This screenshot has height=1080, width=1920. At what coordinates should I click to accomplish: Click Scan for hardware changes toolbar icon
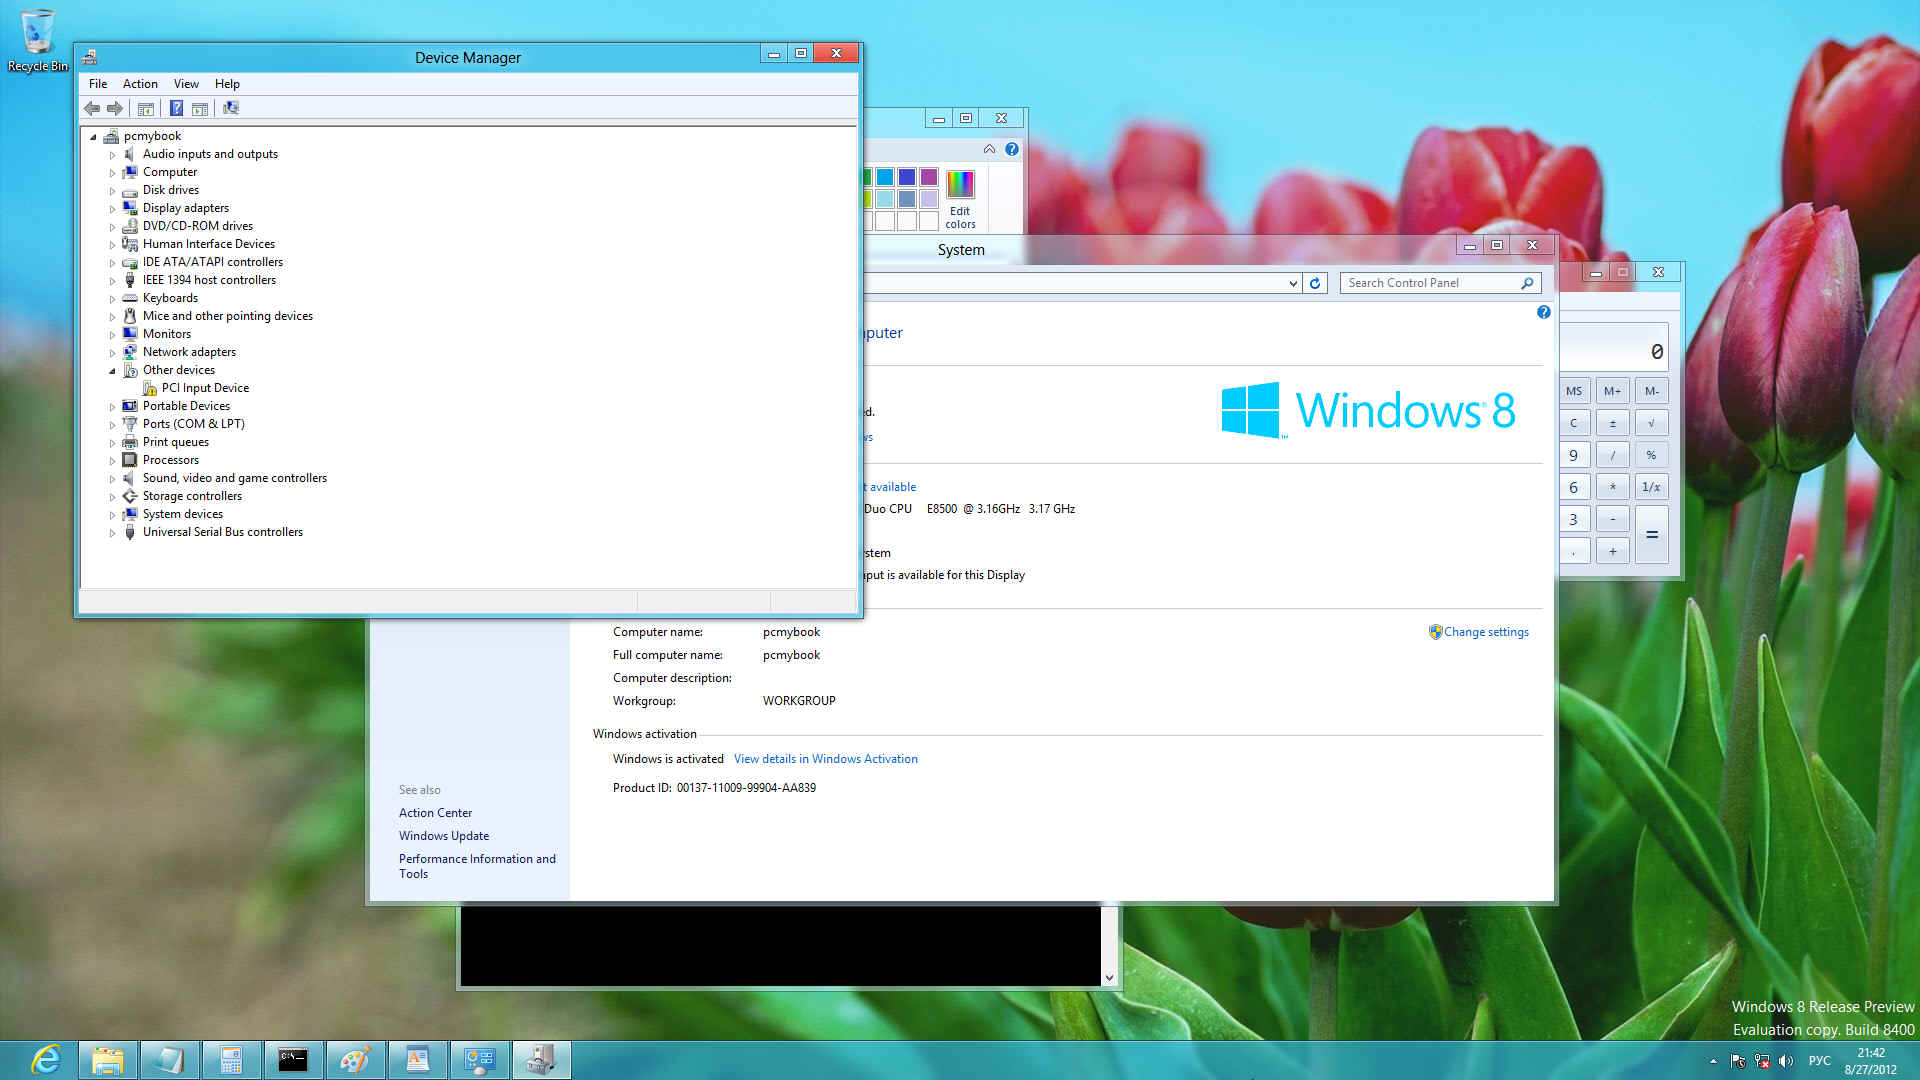pyautogui.click(x=231, y=108)
